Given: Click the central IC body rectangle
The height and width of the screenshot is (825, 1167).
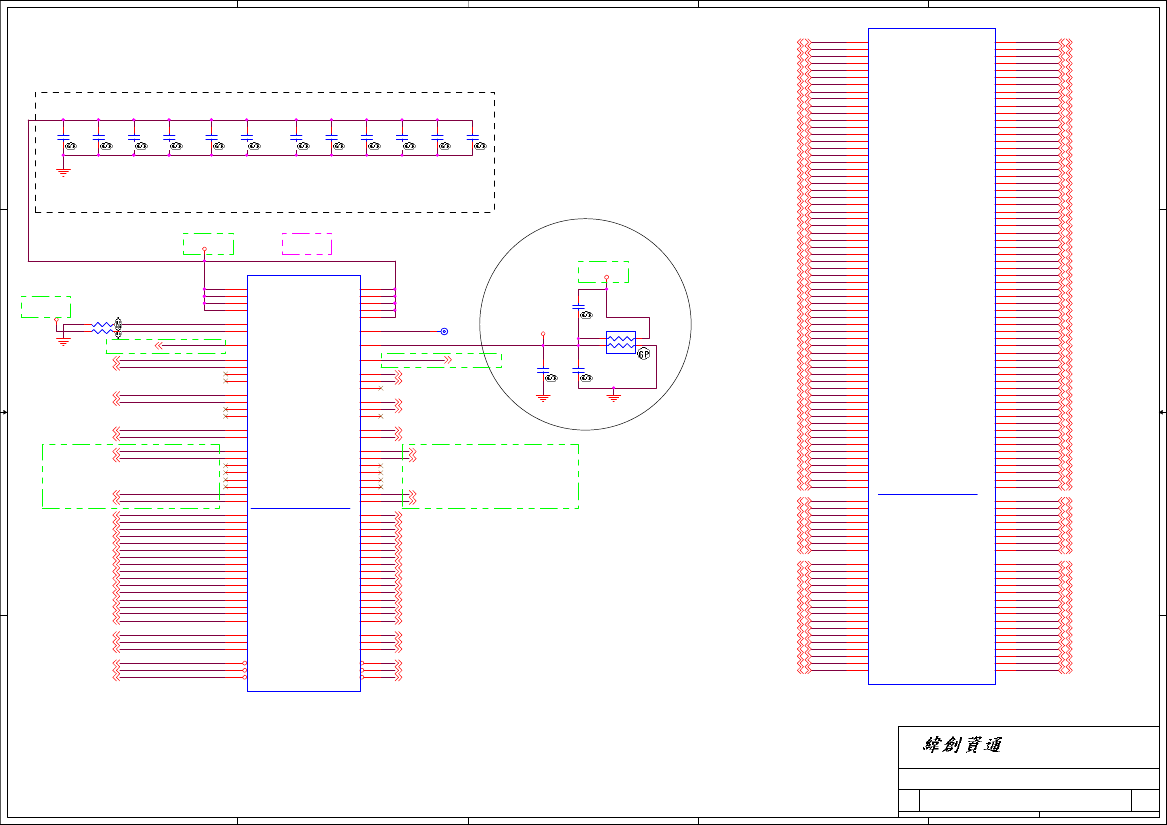Looking at the screenshot, I should pyautogui.click(x=304, y=483).
